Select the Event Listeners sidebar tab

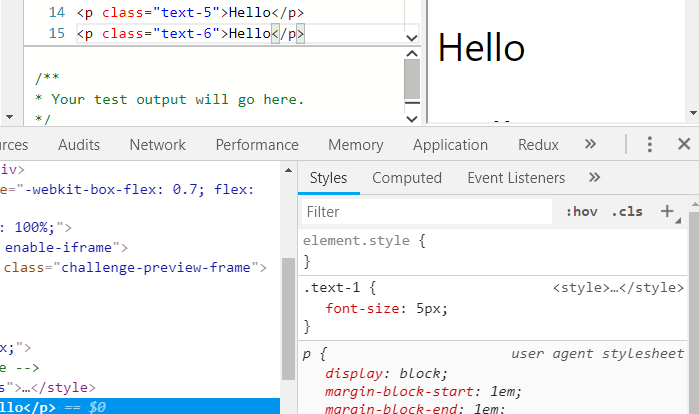click(516, 178)
